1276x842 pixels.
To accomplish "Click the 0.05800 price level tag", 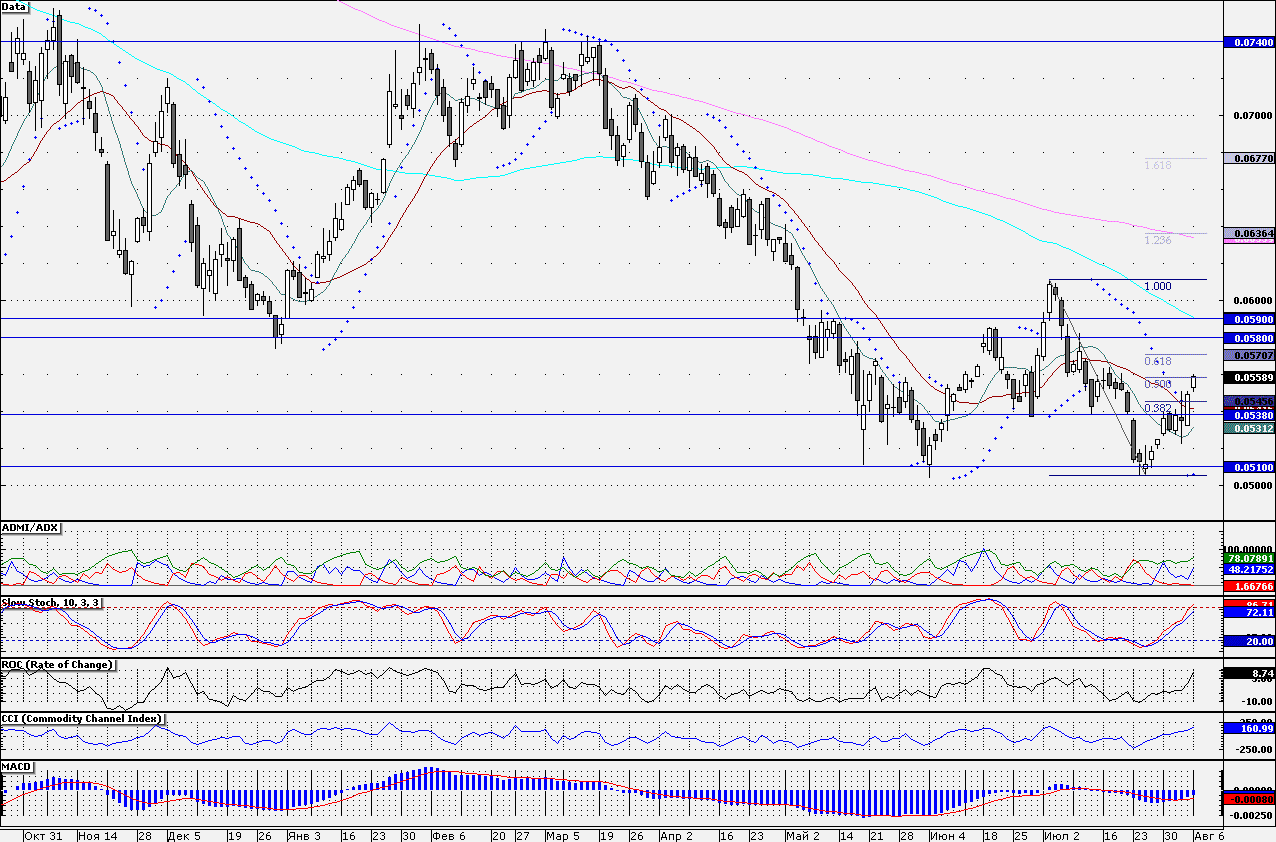I will click(x=1249, y=338).
